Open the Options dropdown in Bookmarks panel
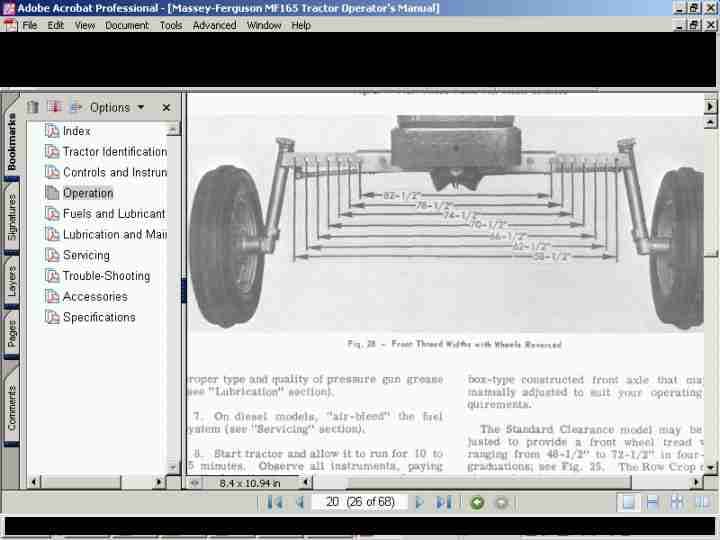The height and width of the screenshot is (540, 720). click(117, 107)
